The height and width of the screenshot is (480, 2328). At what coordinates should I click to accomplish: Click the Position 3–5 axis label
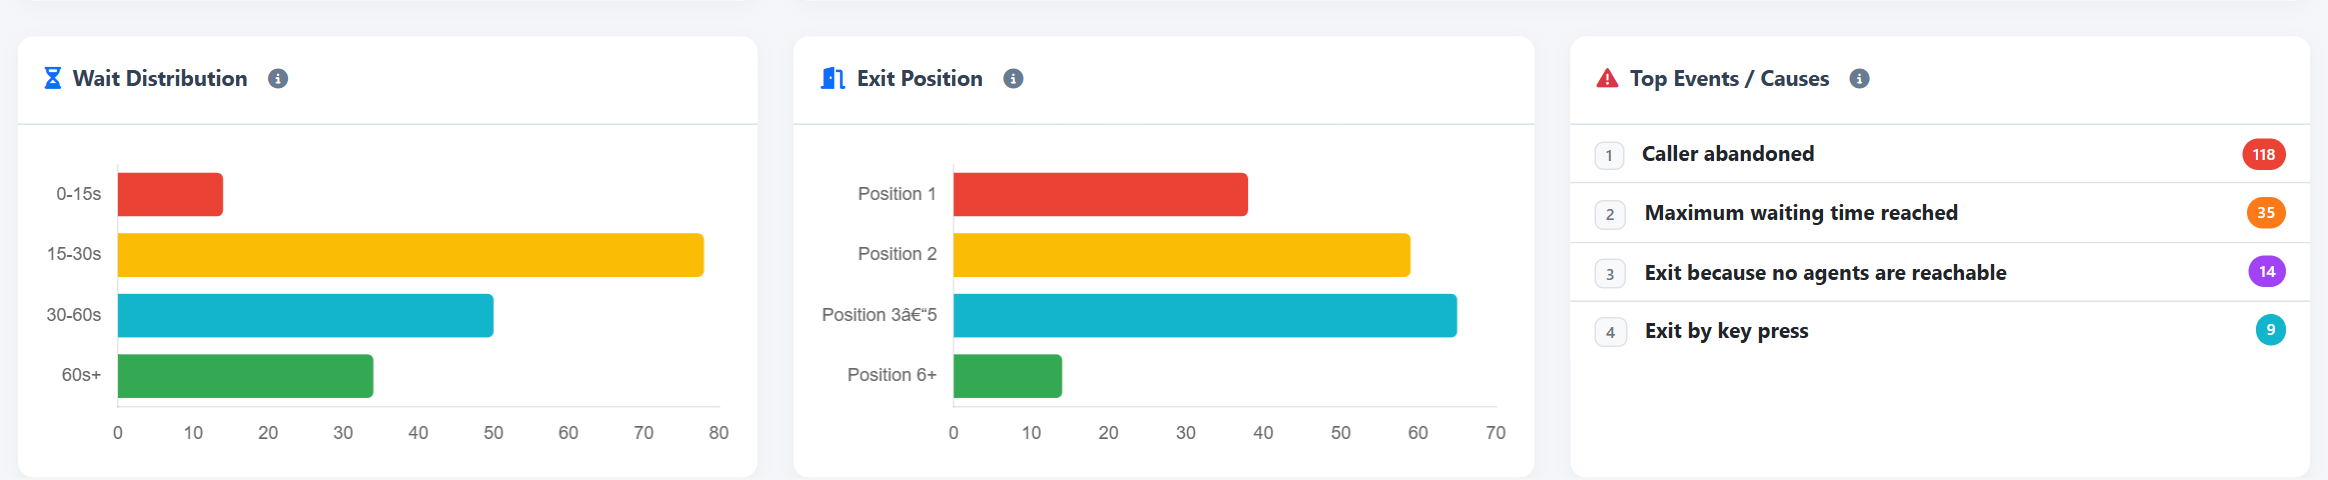879,315
